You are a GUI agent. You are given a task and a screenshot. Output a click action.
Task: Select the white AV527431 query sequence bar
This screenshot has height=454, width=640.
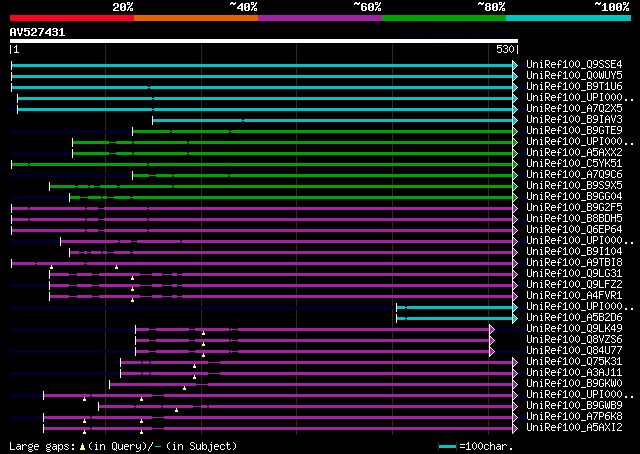click(x=264, y=41)
